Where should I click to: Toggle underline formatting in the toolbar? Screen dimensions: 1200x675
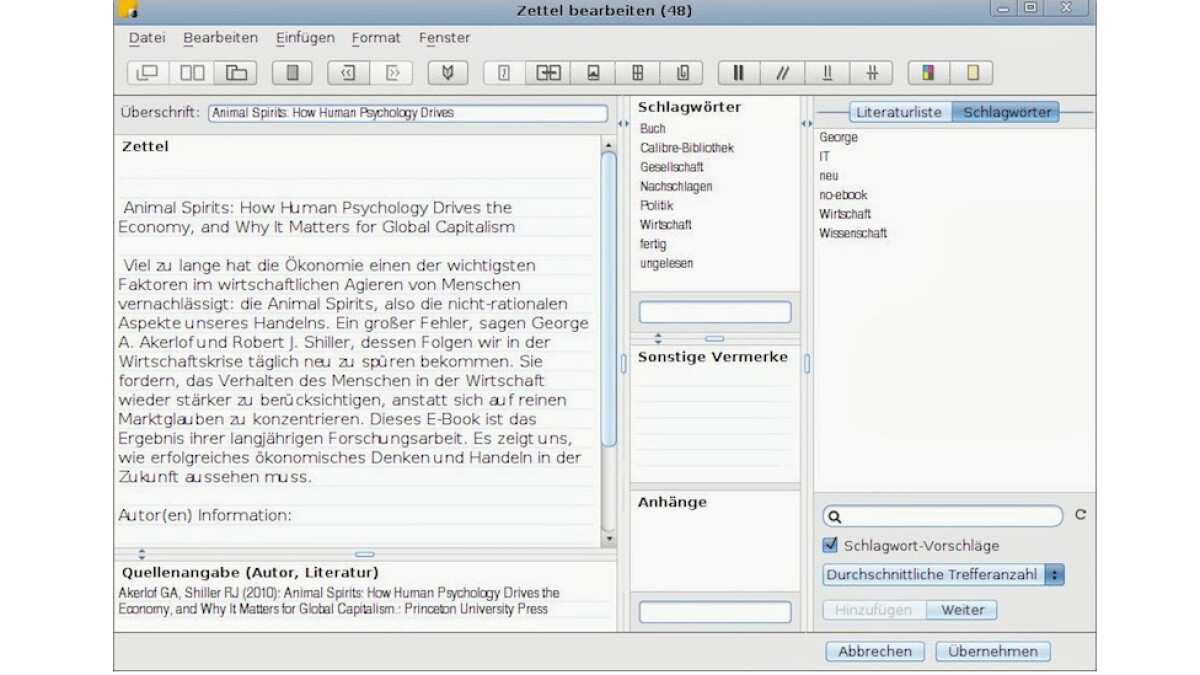tap(828, 72)
